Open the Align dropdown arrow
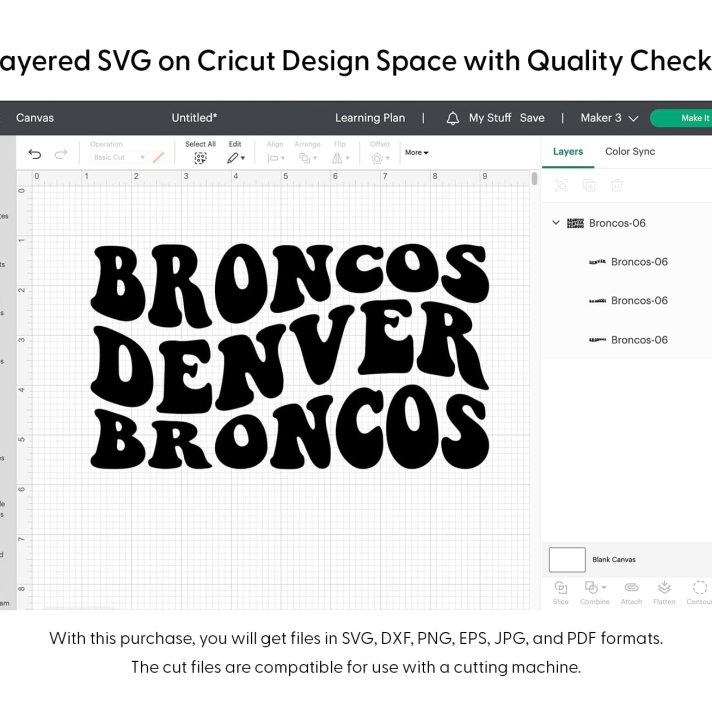This screenshot has width=712, height=712. (x=283, y=158)
